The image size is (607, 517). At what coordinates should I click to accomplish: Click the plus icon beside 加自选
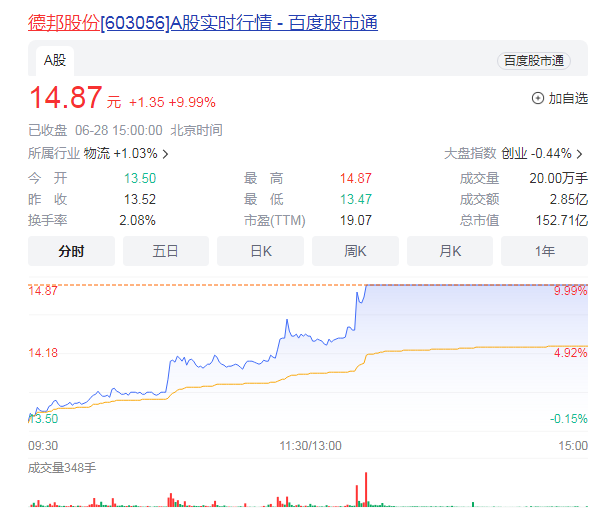[x=538, y=98]
